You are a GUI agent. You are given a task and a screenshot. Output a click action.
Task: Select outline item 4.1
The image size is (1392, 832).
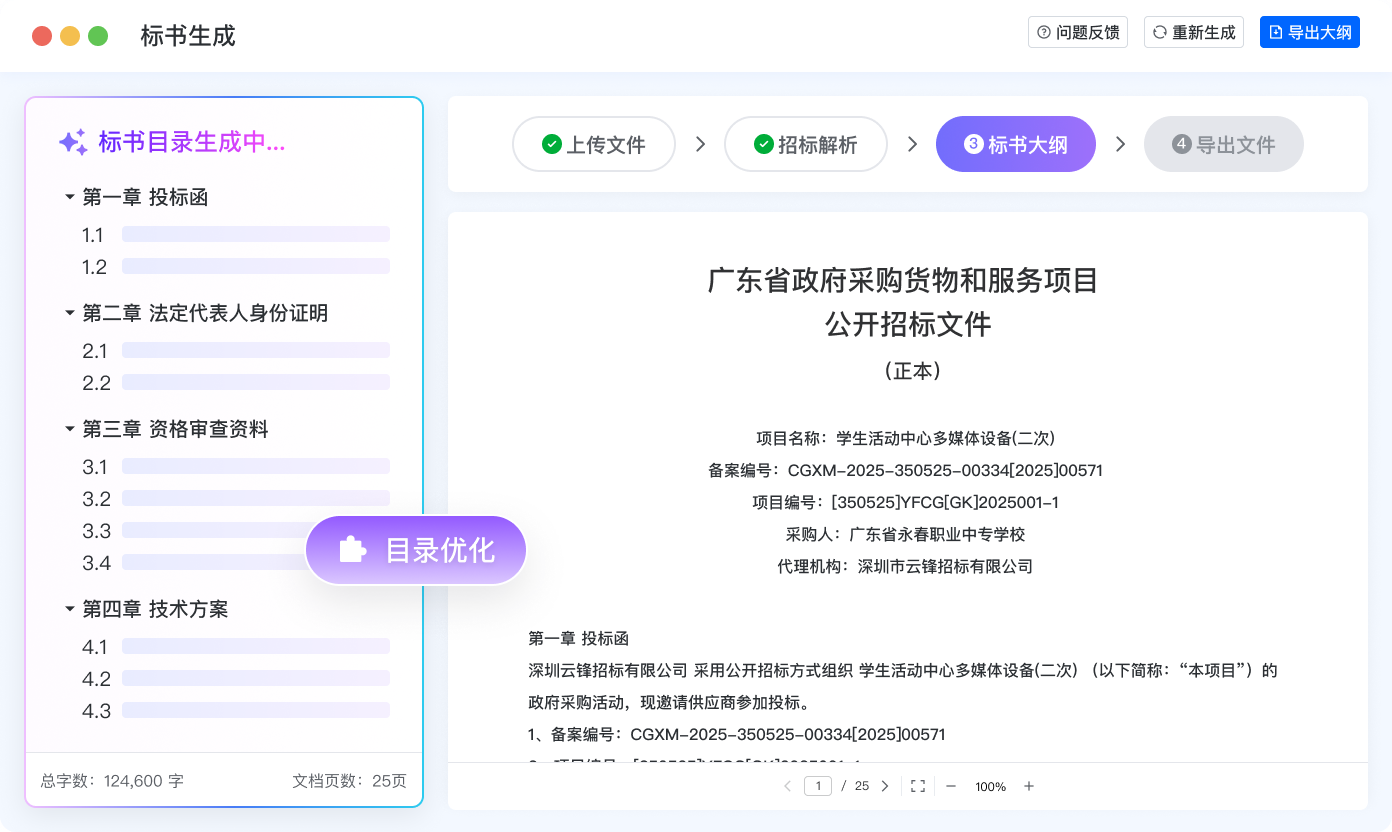click(236, 647)
